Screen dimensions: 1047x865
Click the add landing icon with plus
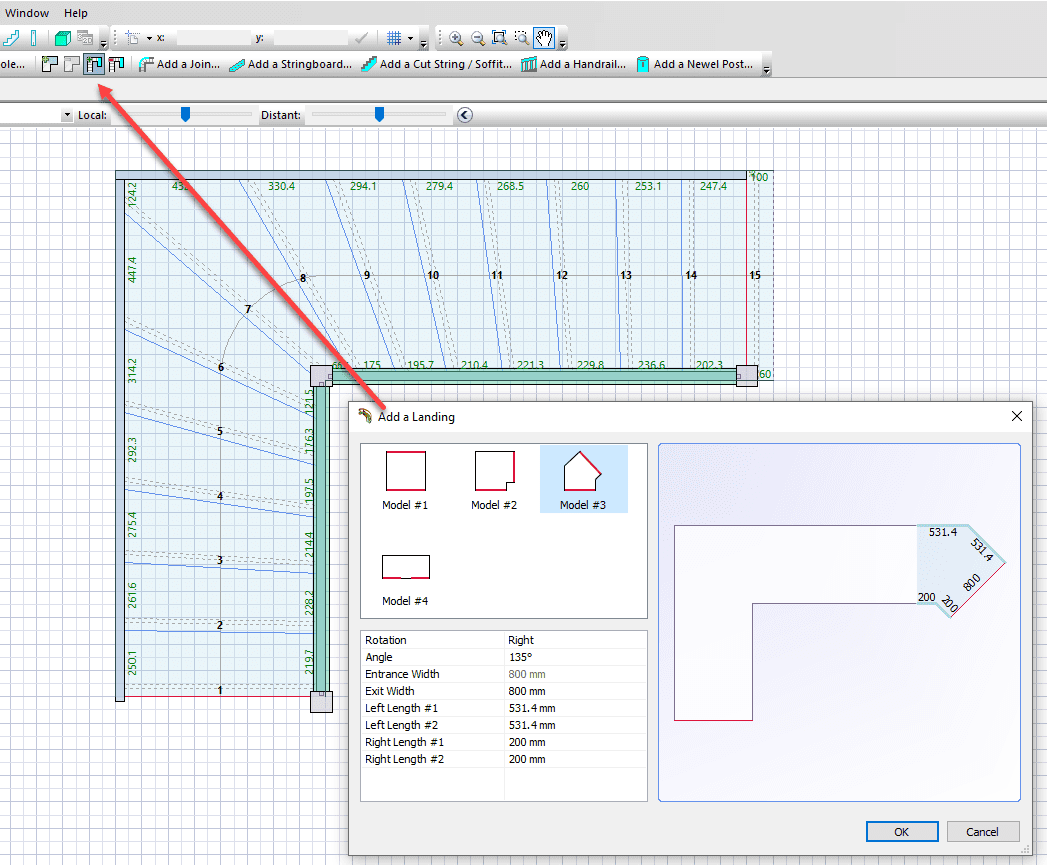click(49, 64)
